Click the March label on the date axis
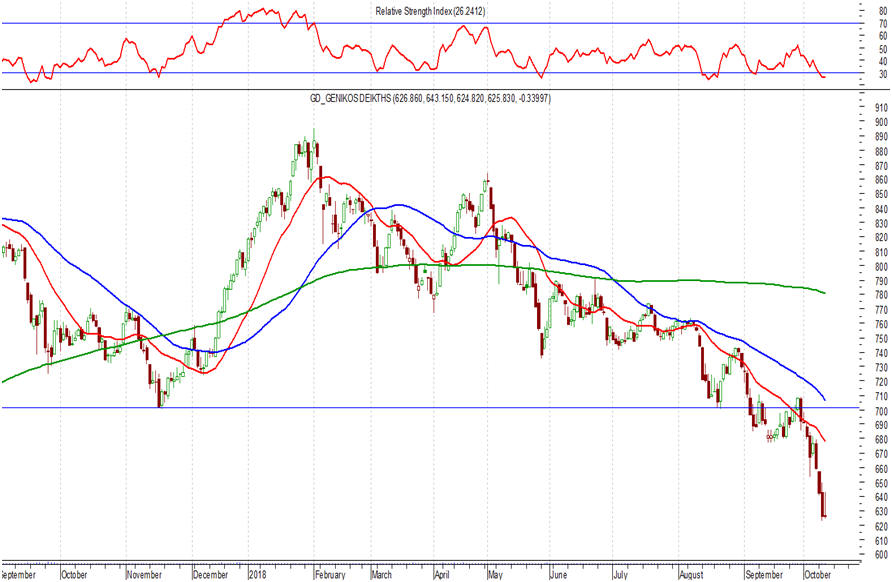The image size is (892, 582). click(x=382, y=575)
